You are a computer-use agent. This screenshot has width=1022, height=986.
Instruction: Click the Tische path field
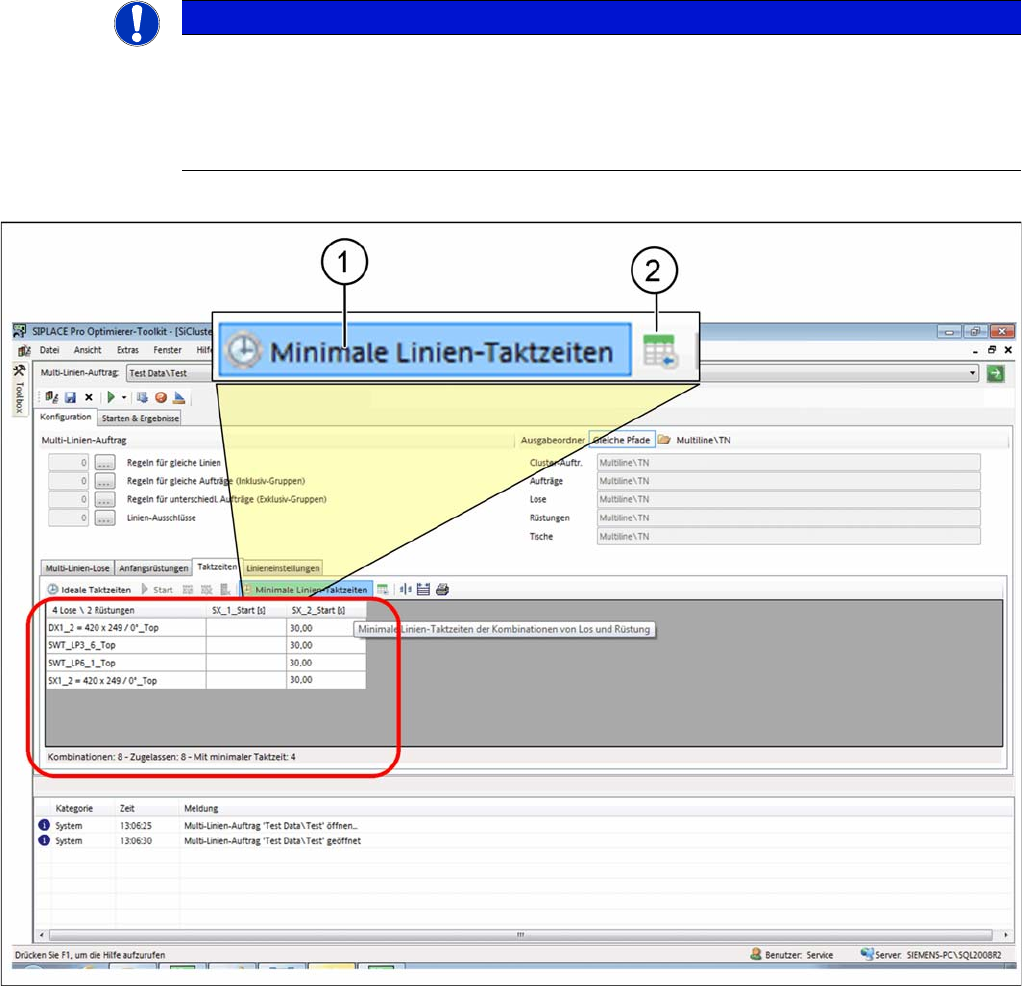[789, 536]
